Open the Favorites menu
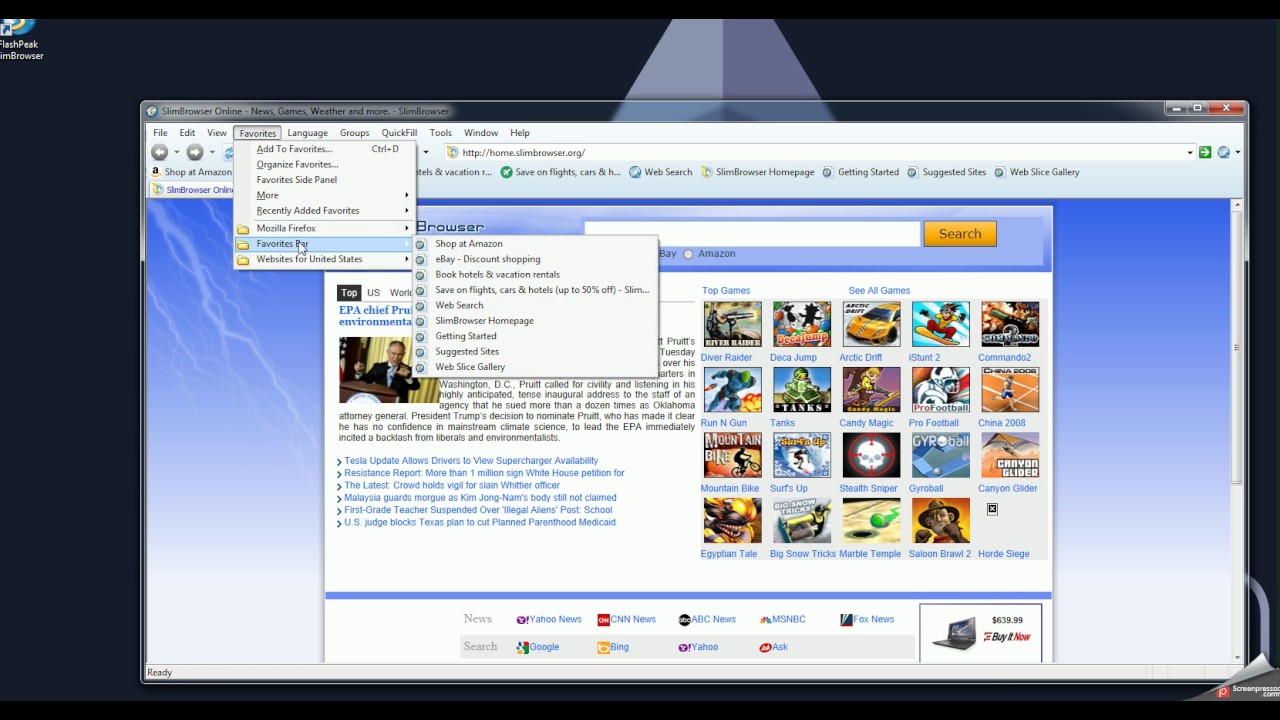 (257, 132)
